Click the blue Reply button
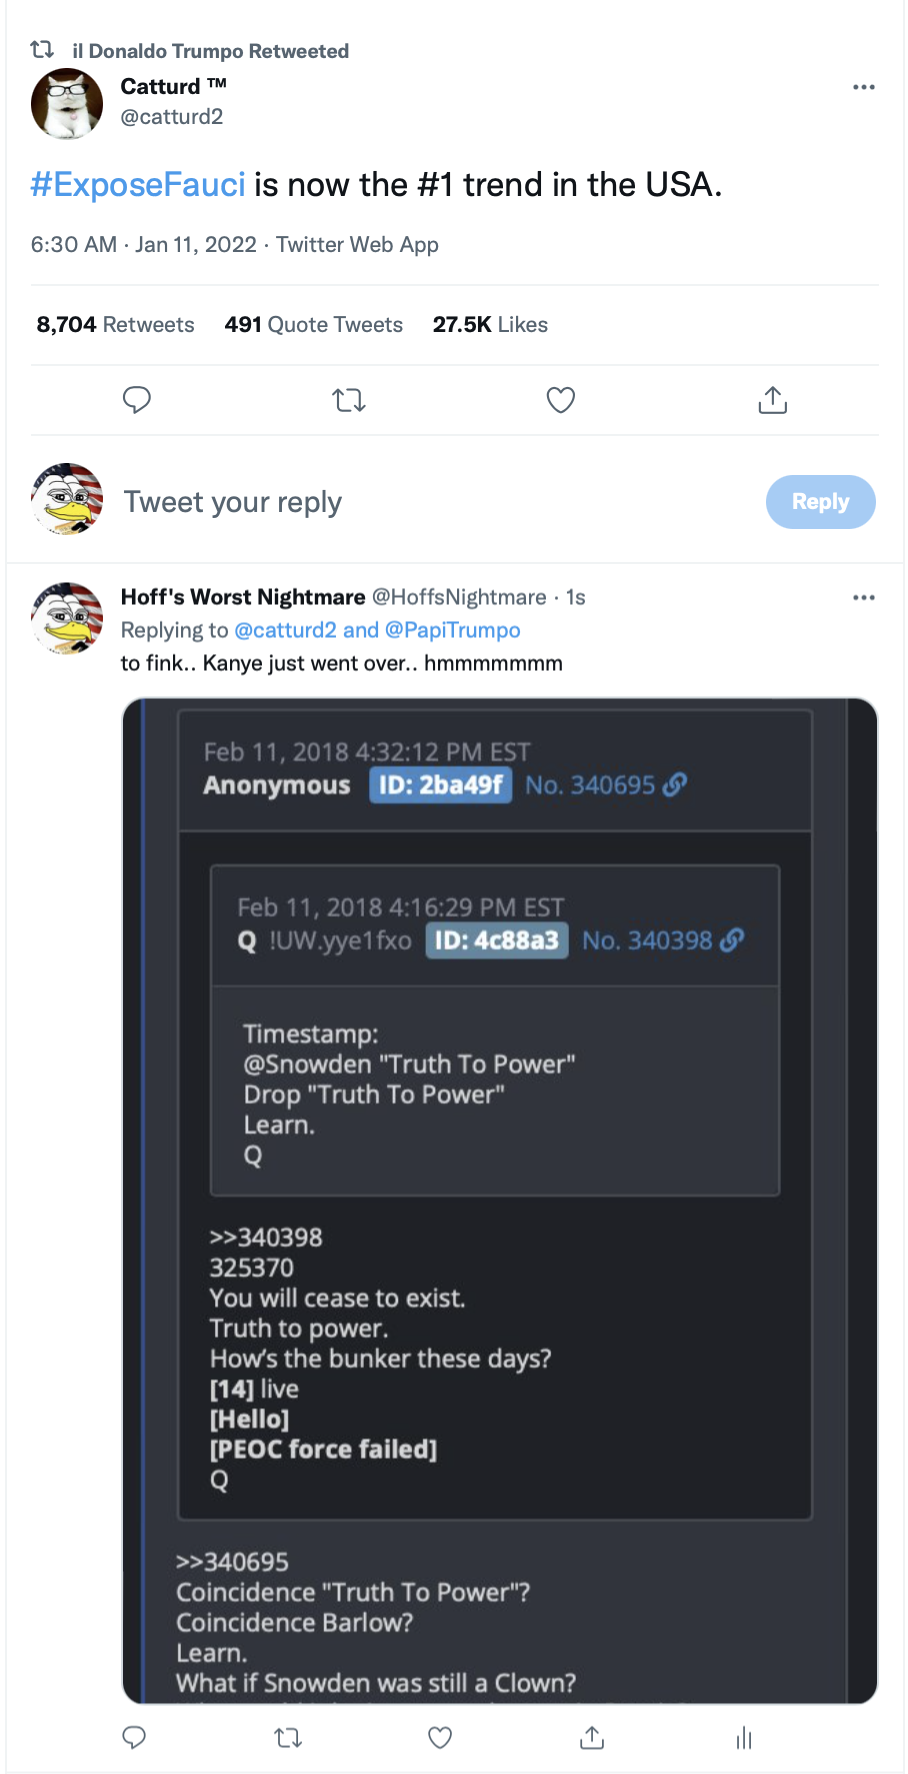908x1774 pixels. pos(821,502)
